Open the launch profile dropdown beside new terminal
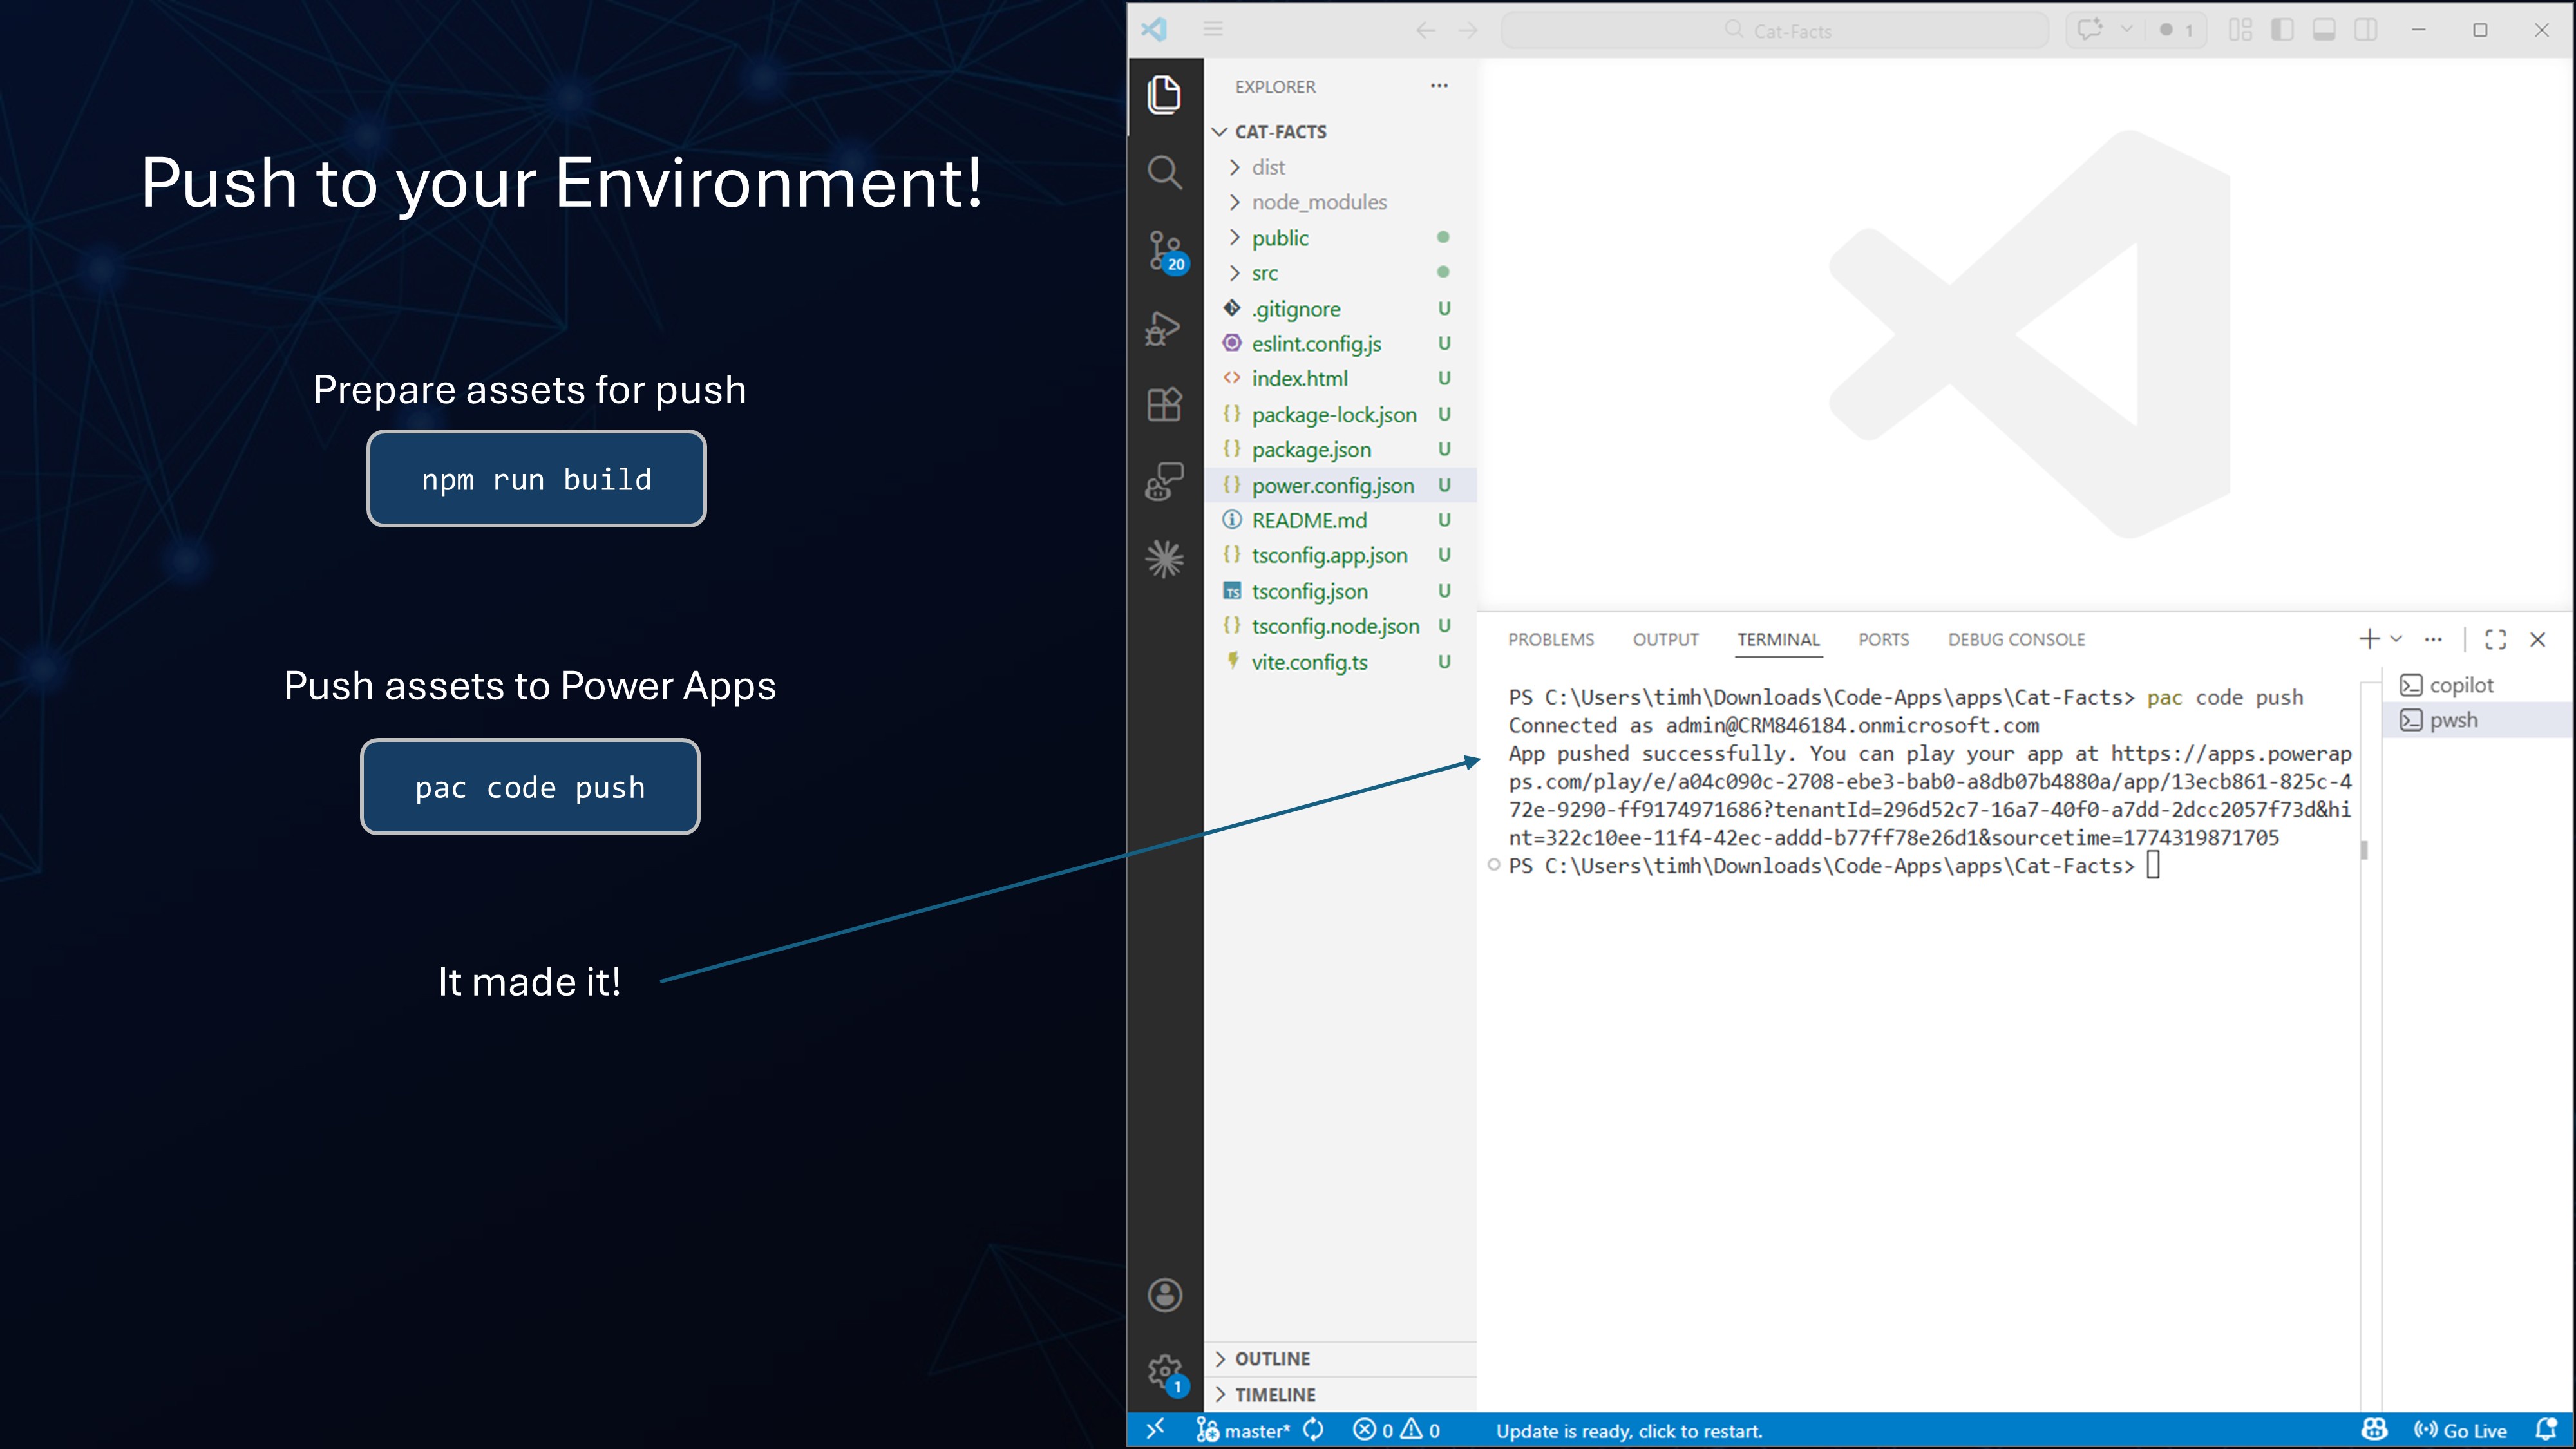This screenshot has width=2576, height=1449. [2397, 639]
